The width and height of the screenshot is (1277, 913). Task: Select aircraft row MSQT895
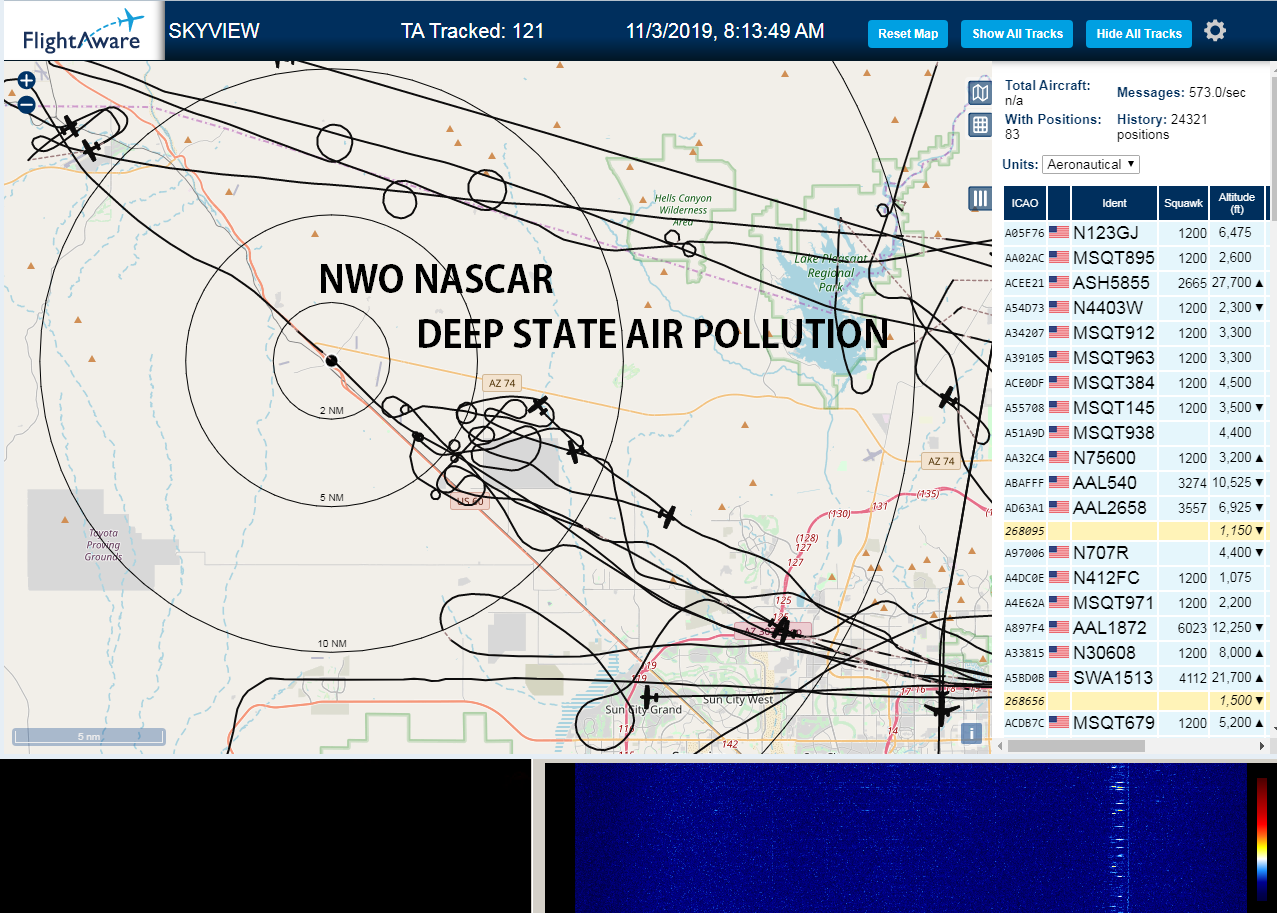click(x=1136, y=257)
